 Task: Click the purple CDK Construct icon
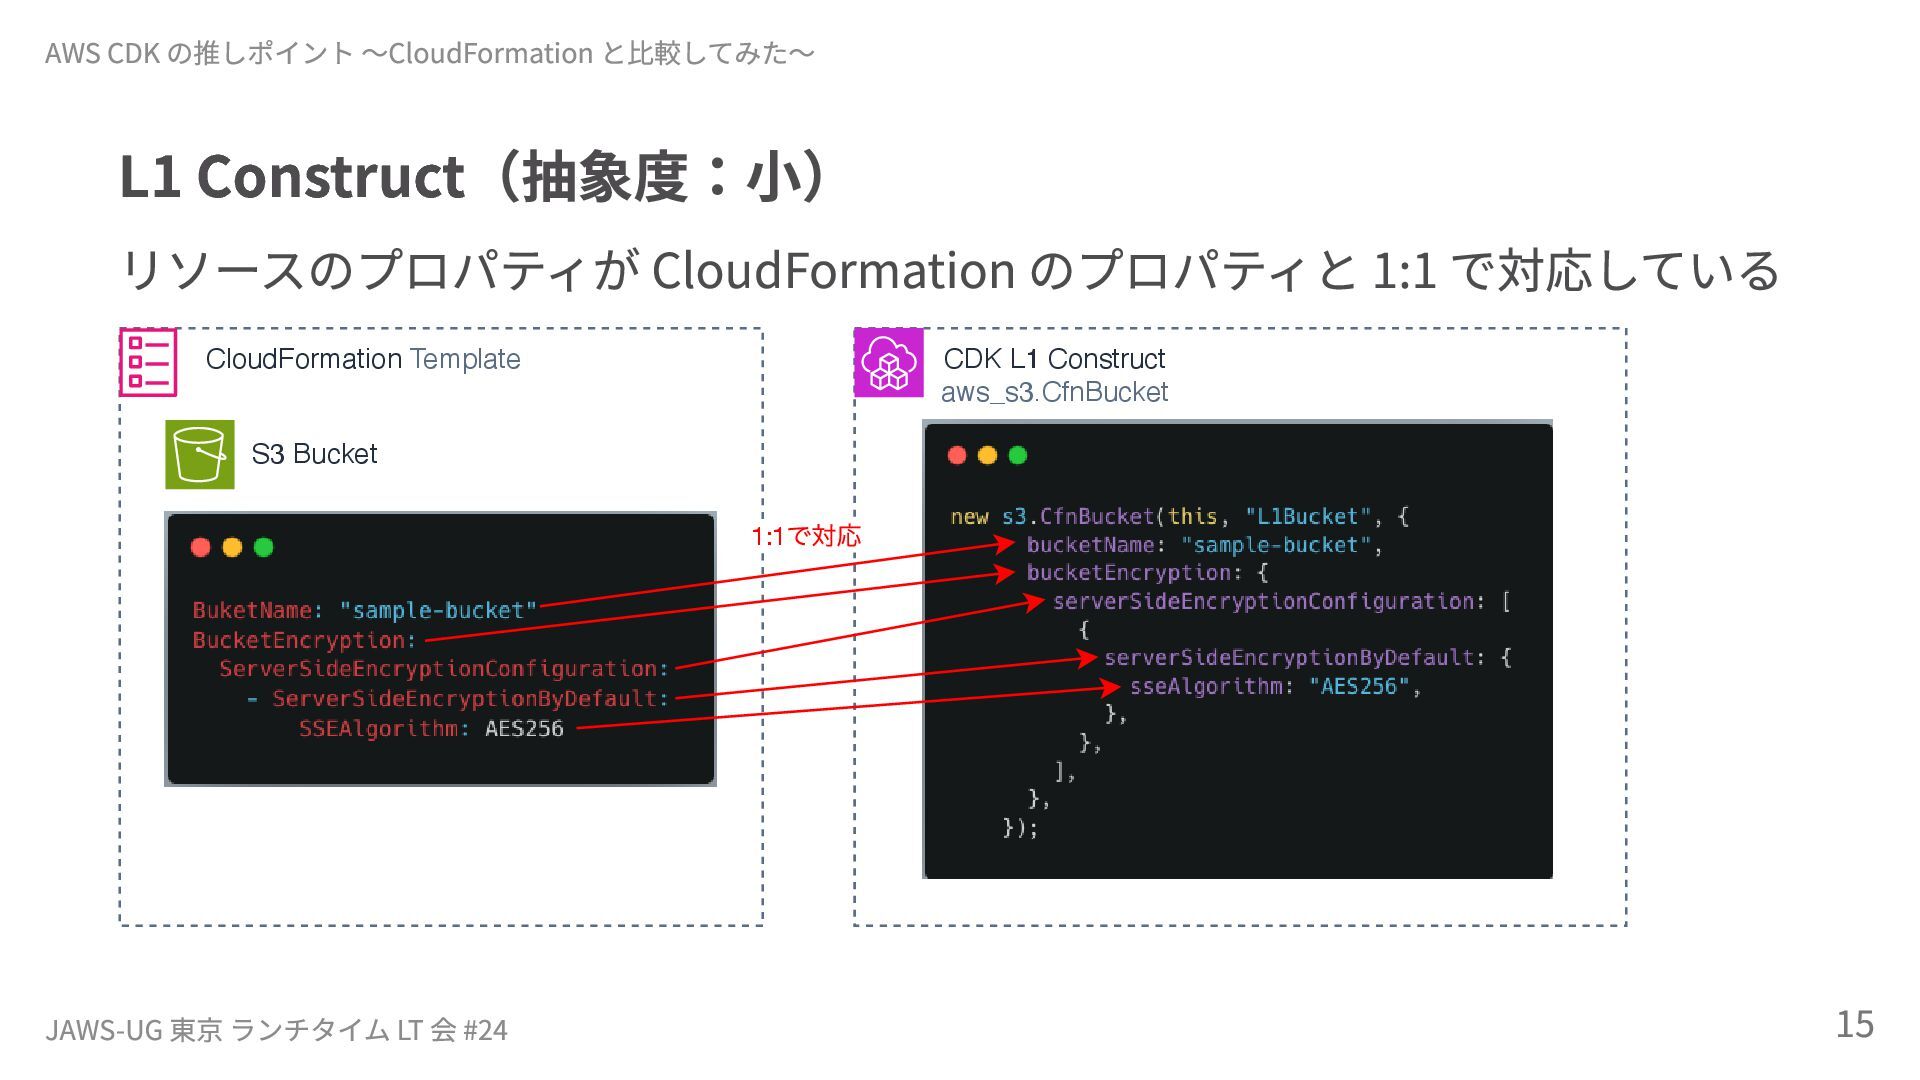(889, 362)
